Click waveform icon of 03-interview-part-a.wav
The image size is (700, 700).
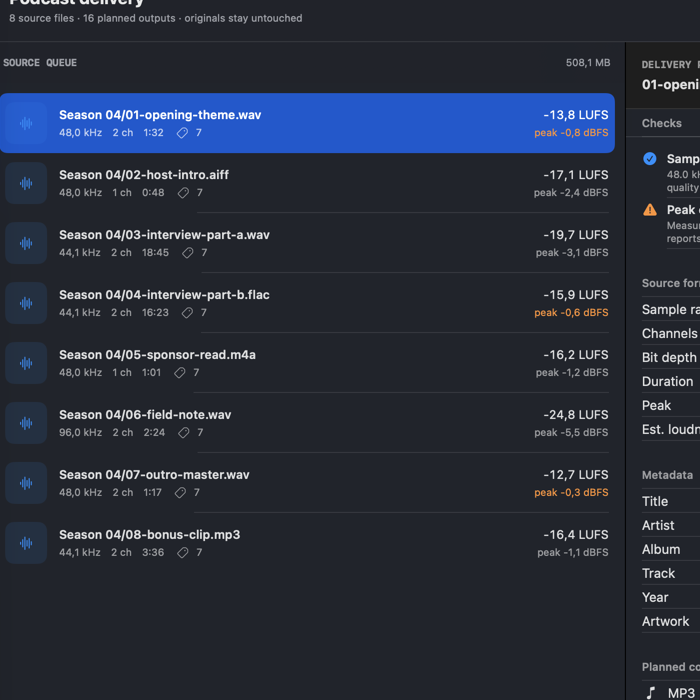pyautogui.click(x=26, y=243)
